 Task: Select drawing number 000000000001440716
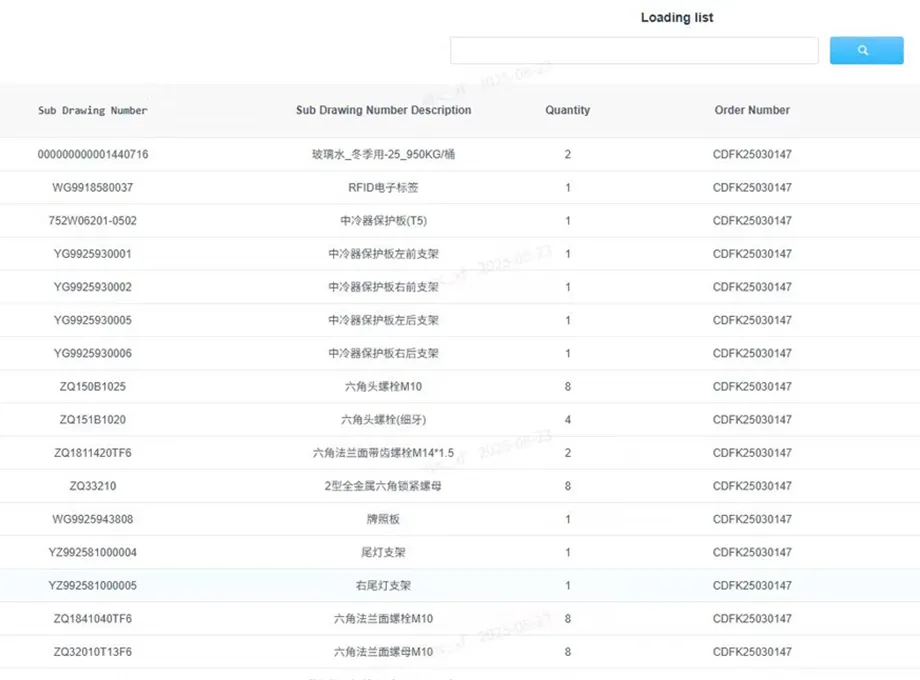click(93, 154)
